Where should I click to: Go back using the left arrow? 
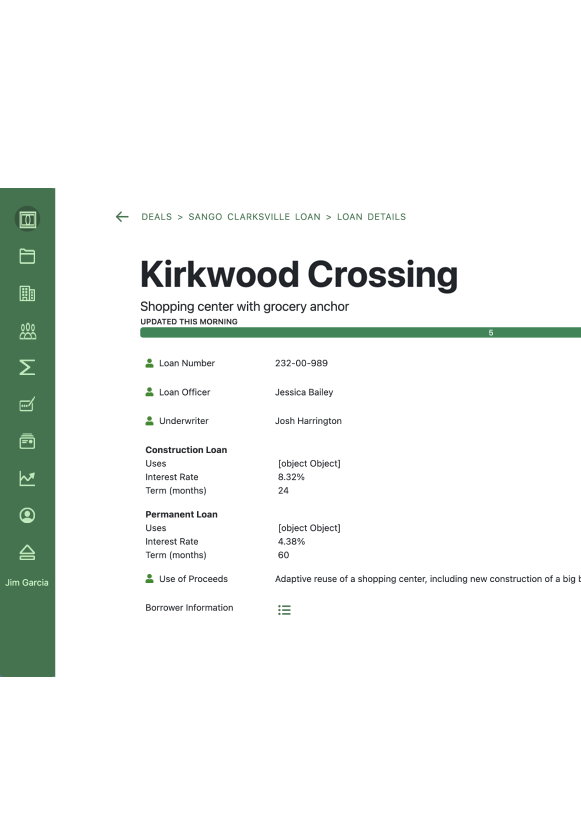point(122,217)
